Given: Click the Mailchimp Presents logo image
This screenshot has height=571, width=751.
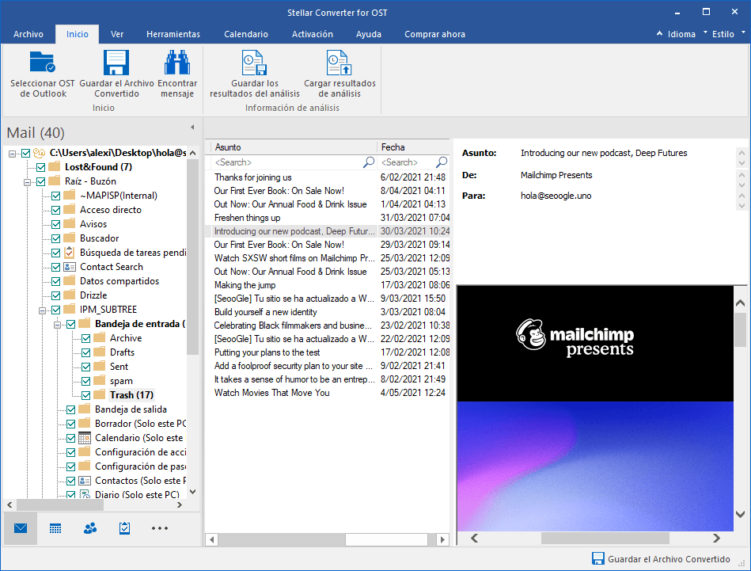Looking at the screenshot, I should (574, 338).
